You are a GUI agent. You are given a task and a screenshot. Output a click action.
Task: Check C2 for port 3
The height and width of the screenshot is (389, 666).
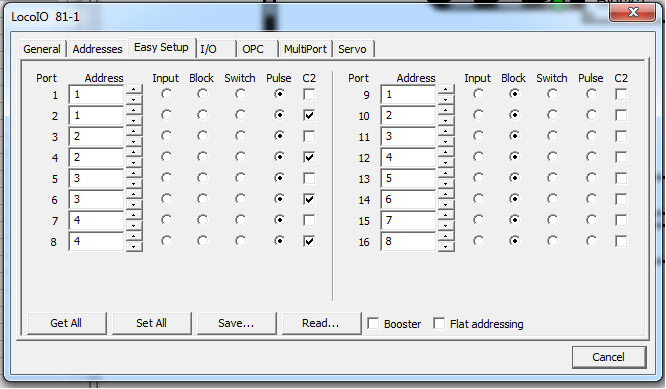click(309, 136)
